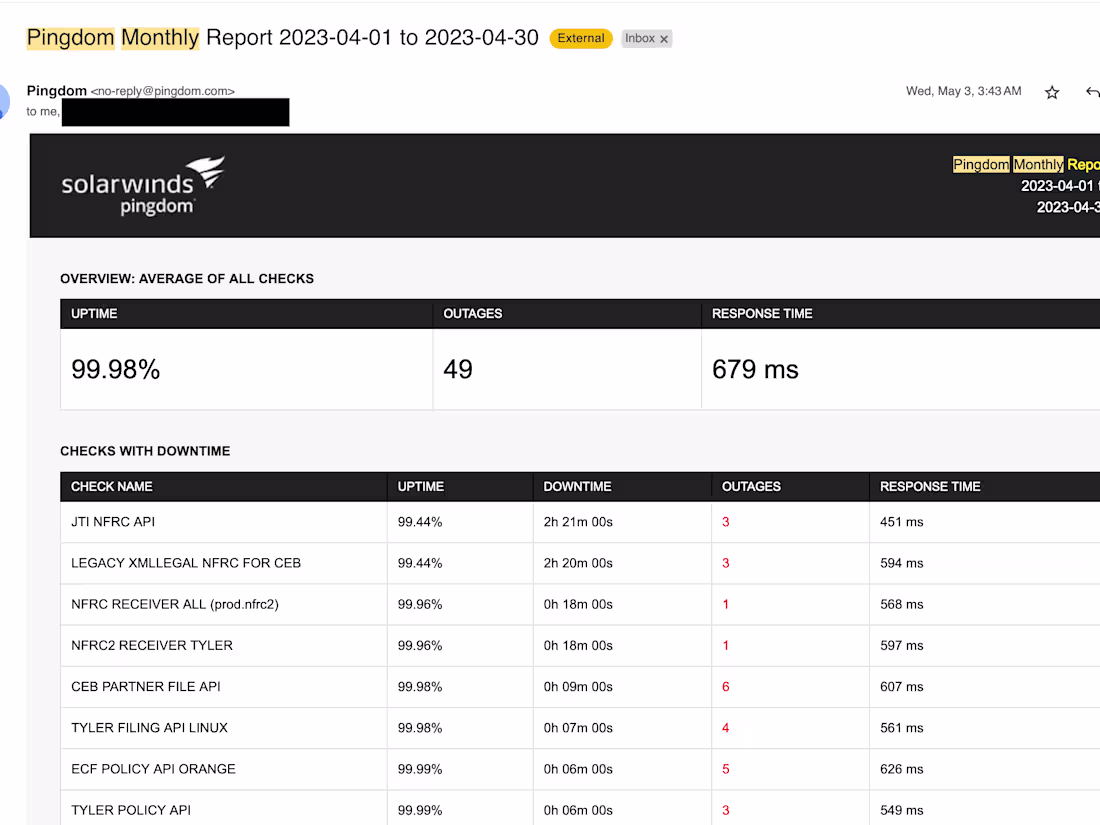Click the yellow External badge
1100x825 pixels.
coord(581,38)
